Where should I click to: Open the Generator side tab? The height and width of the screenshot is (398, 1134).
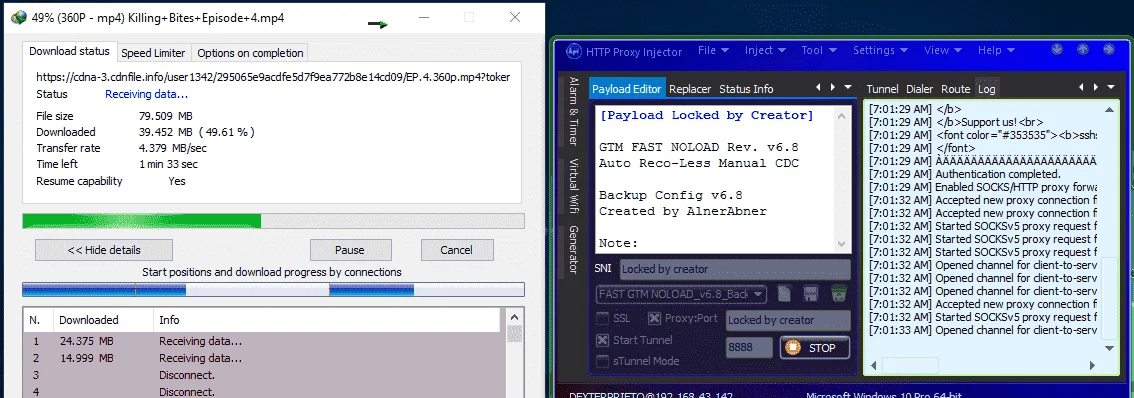(x=574, y=250)
